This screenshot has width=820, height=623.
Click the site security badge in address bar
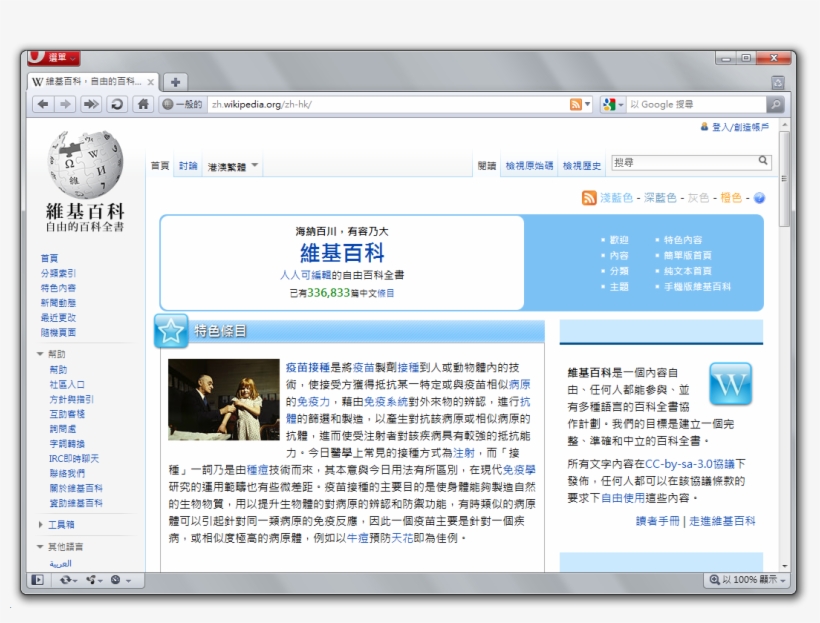181,105
